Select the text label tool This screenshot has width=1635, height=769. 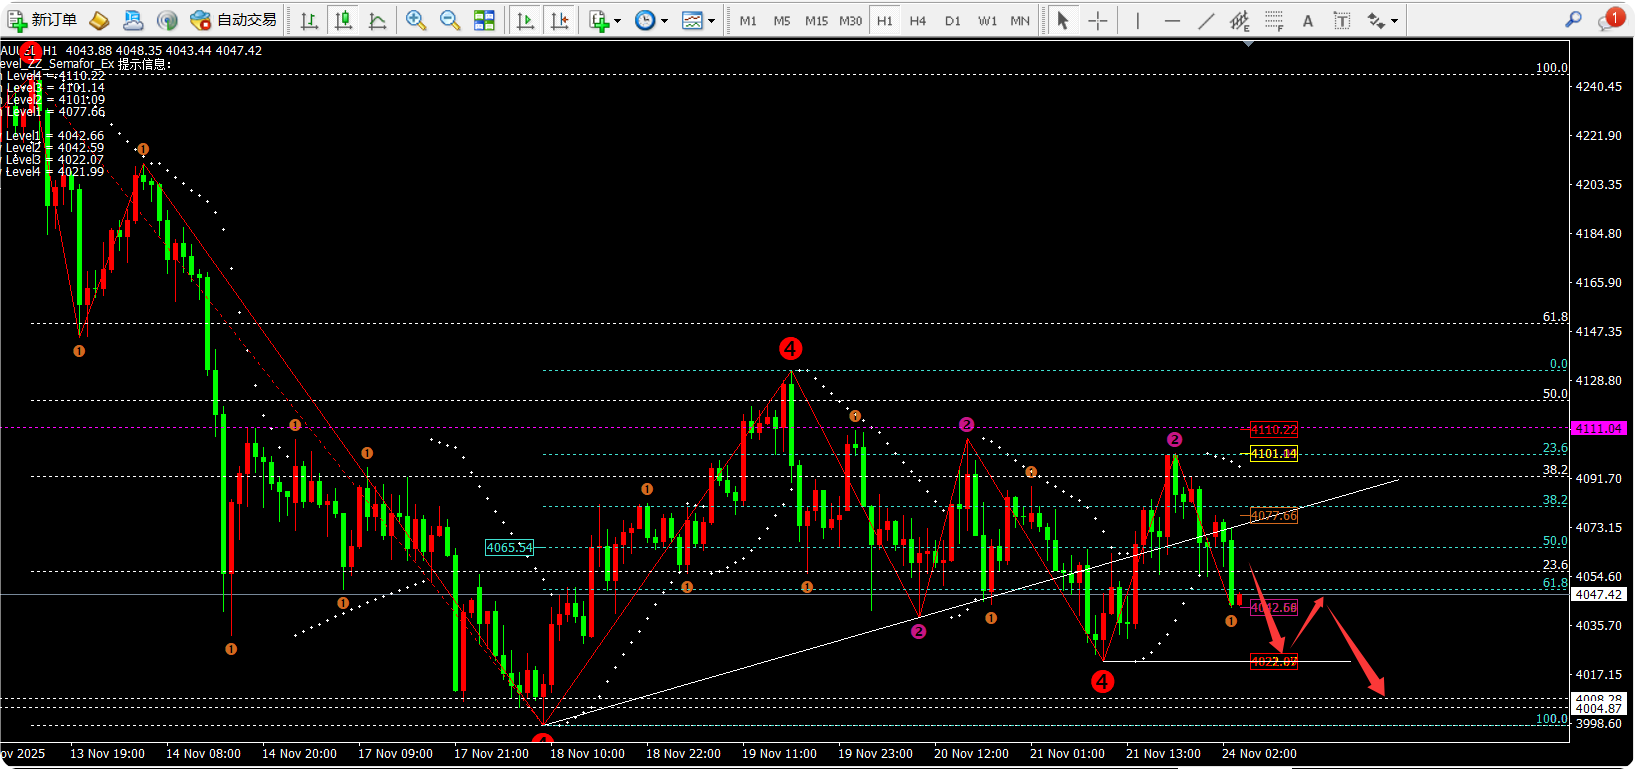click(1342, 20)
